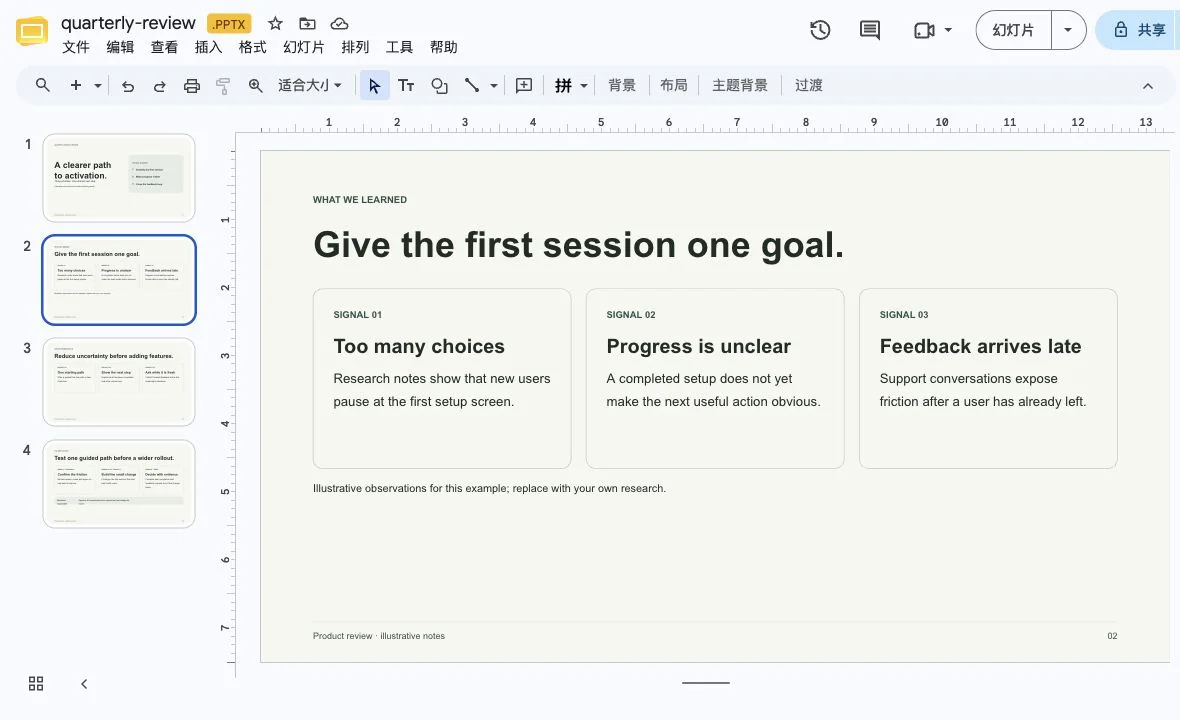Open the new slide layout dropdown arrow
This screenshot has height=720, width=1180.
point(98,86)
